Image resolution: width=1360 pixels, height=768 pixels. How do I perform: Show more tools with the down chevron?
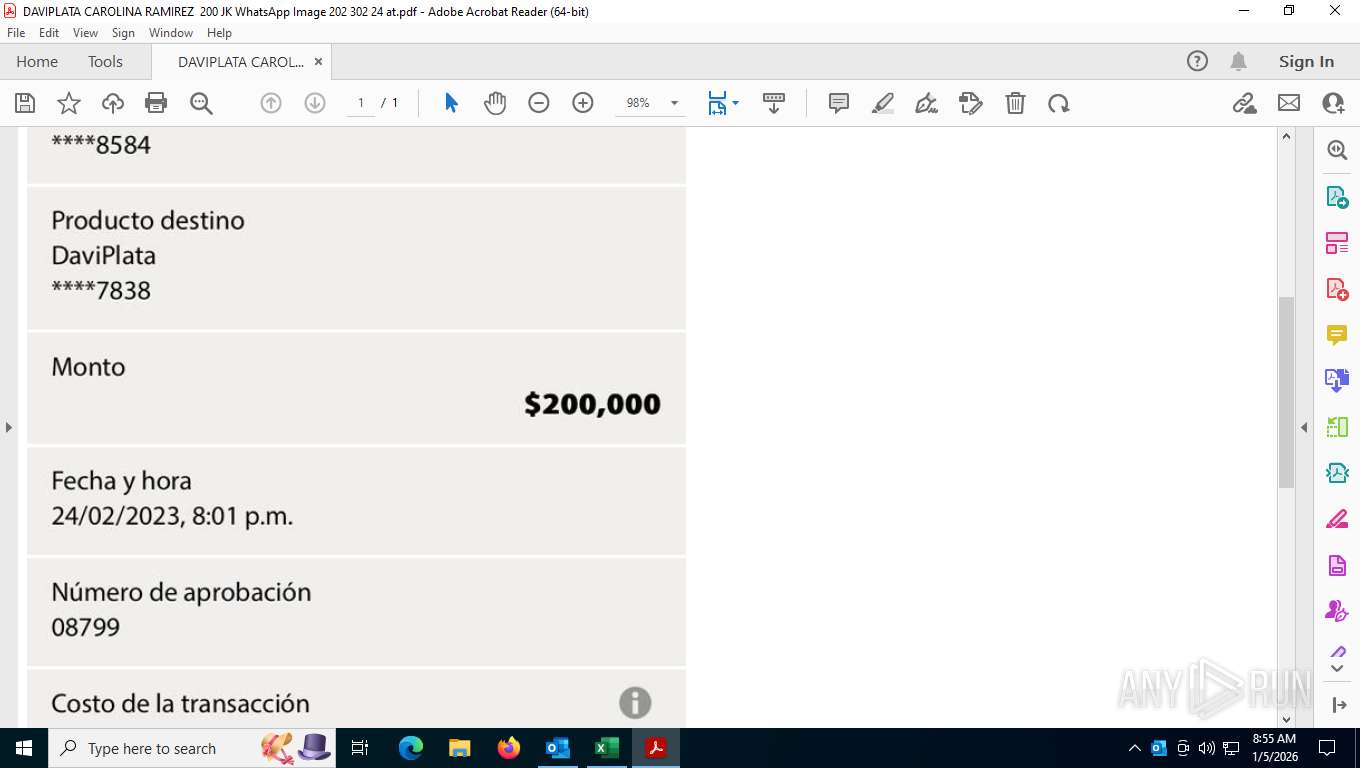(1337, 668)
